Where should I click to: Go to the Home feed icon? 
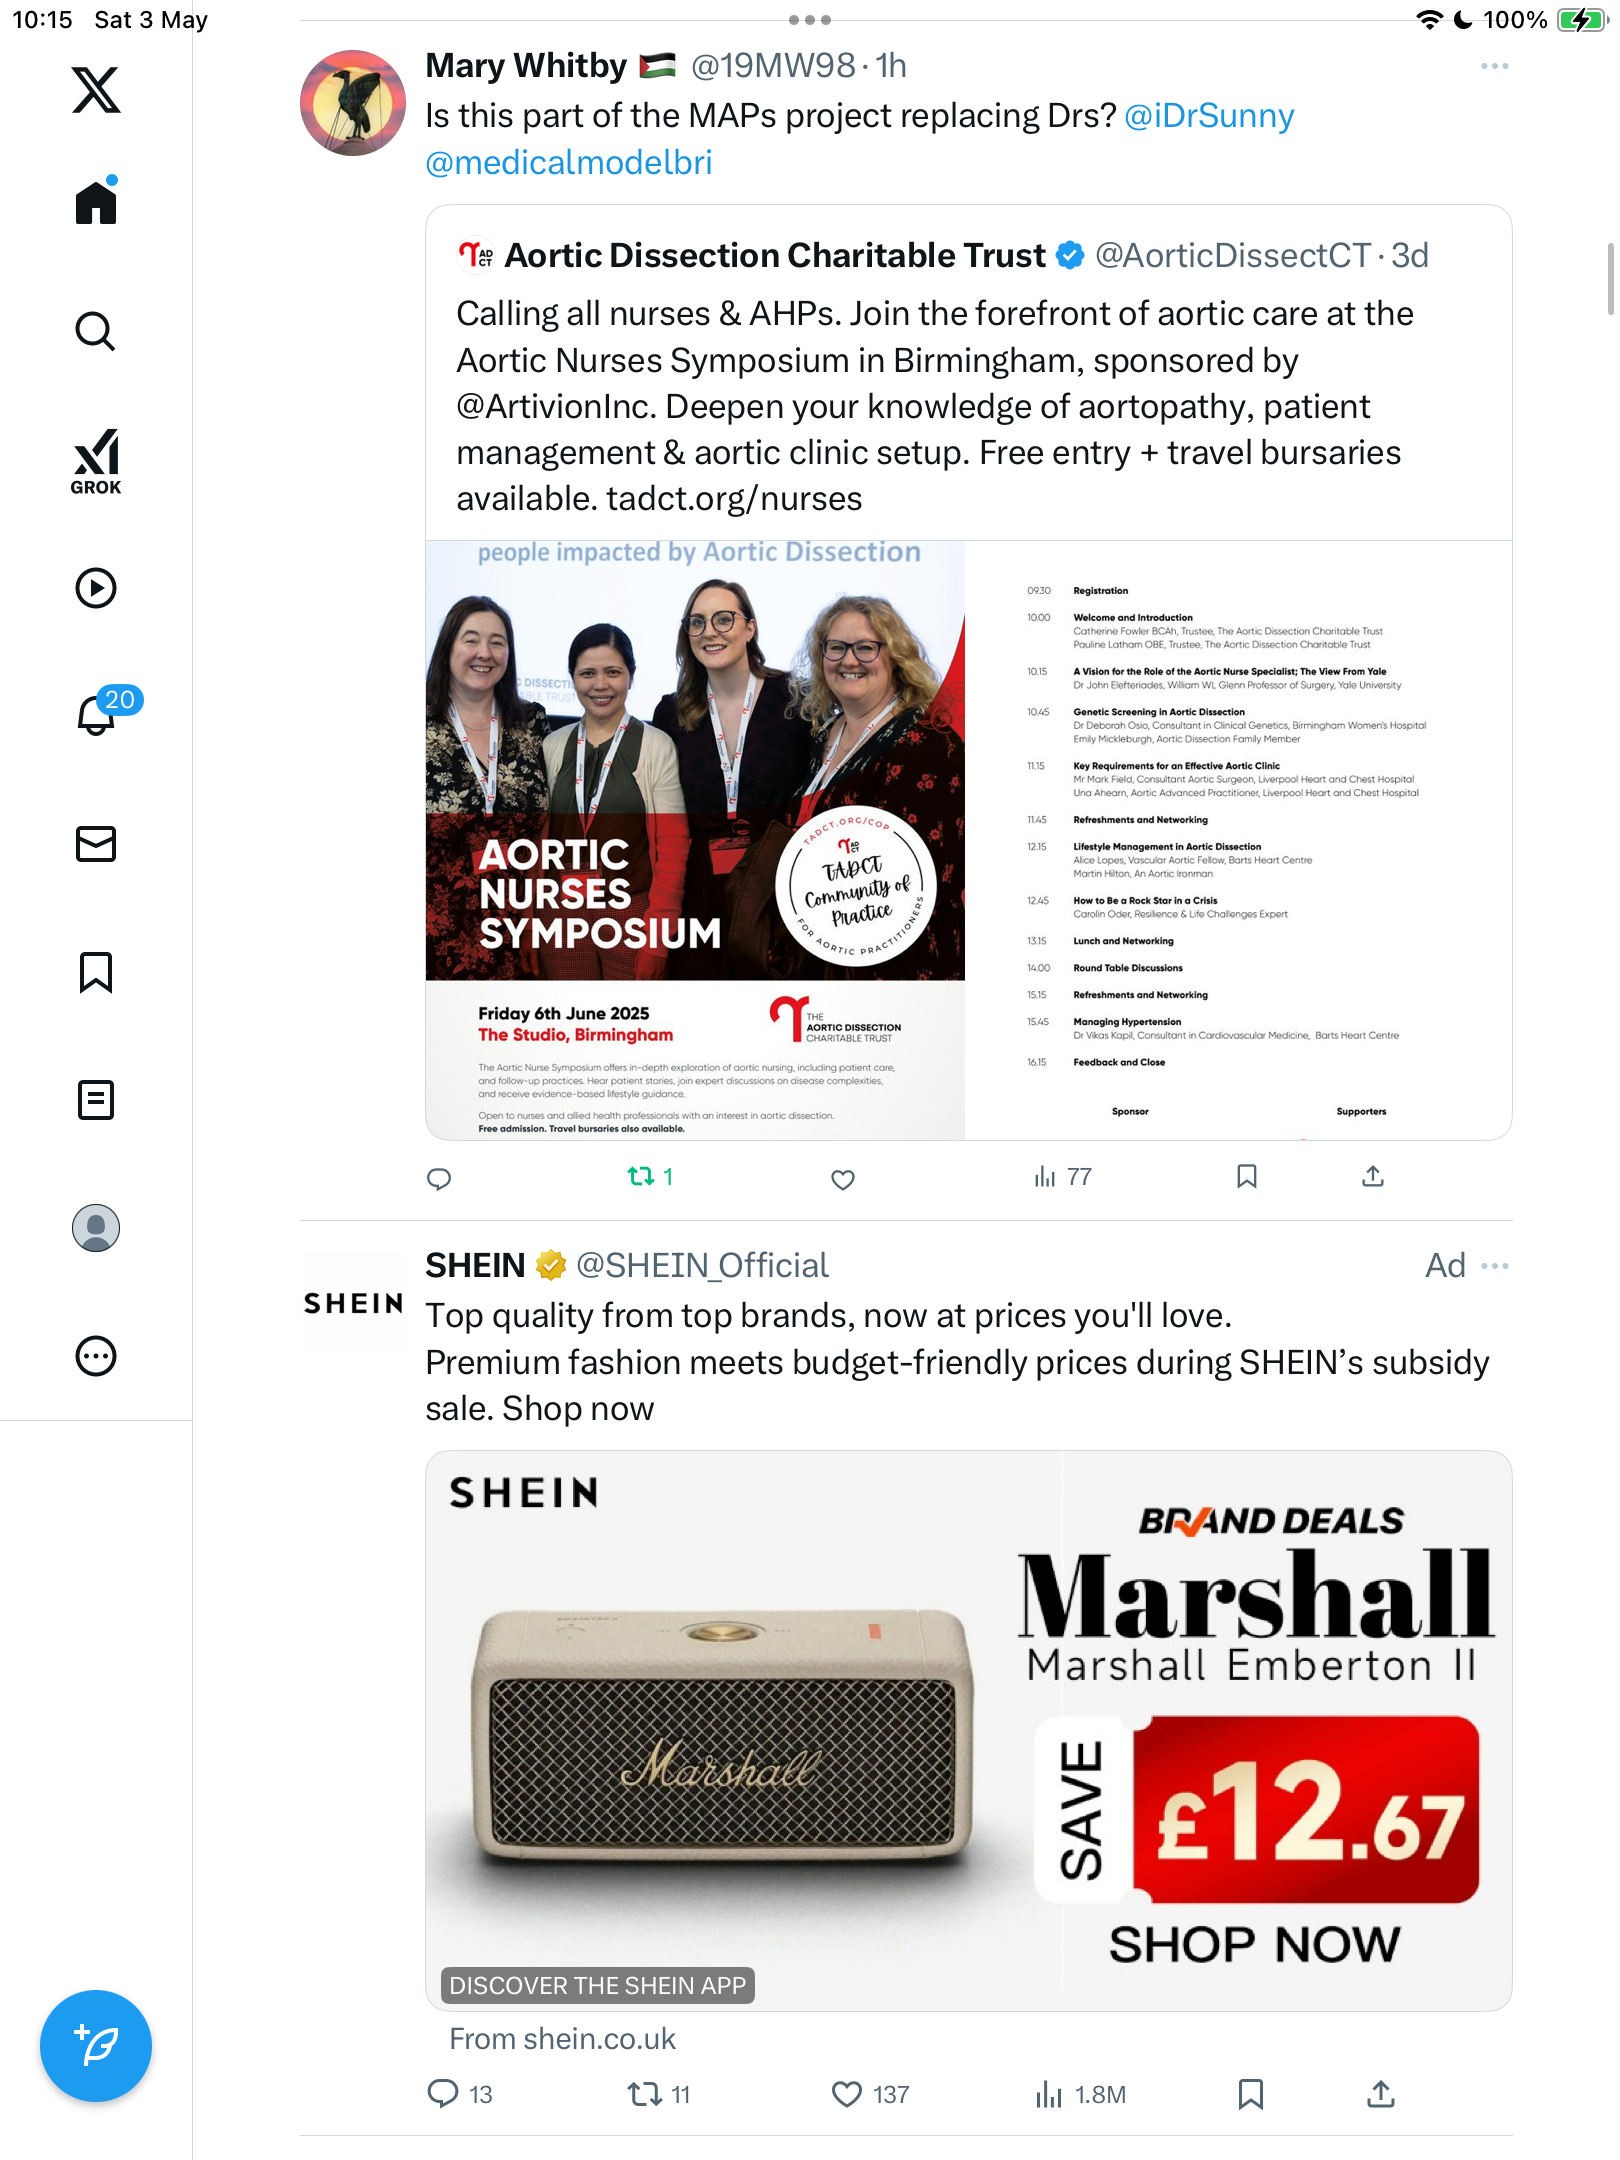96,201
